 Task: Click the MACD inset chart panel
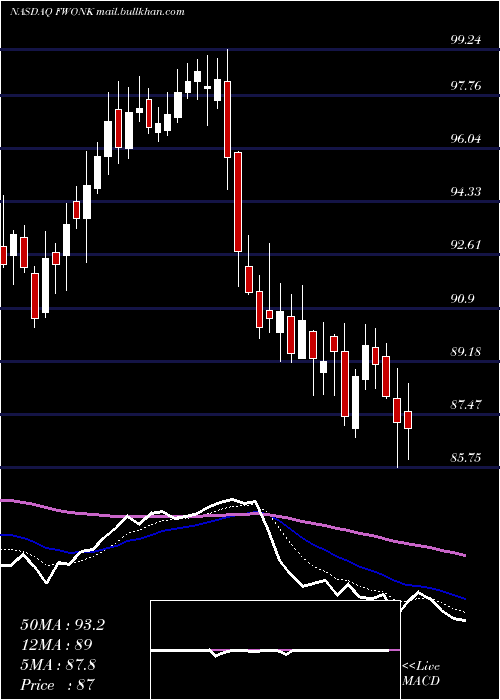(x=275, y=650)
